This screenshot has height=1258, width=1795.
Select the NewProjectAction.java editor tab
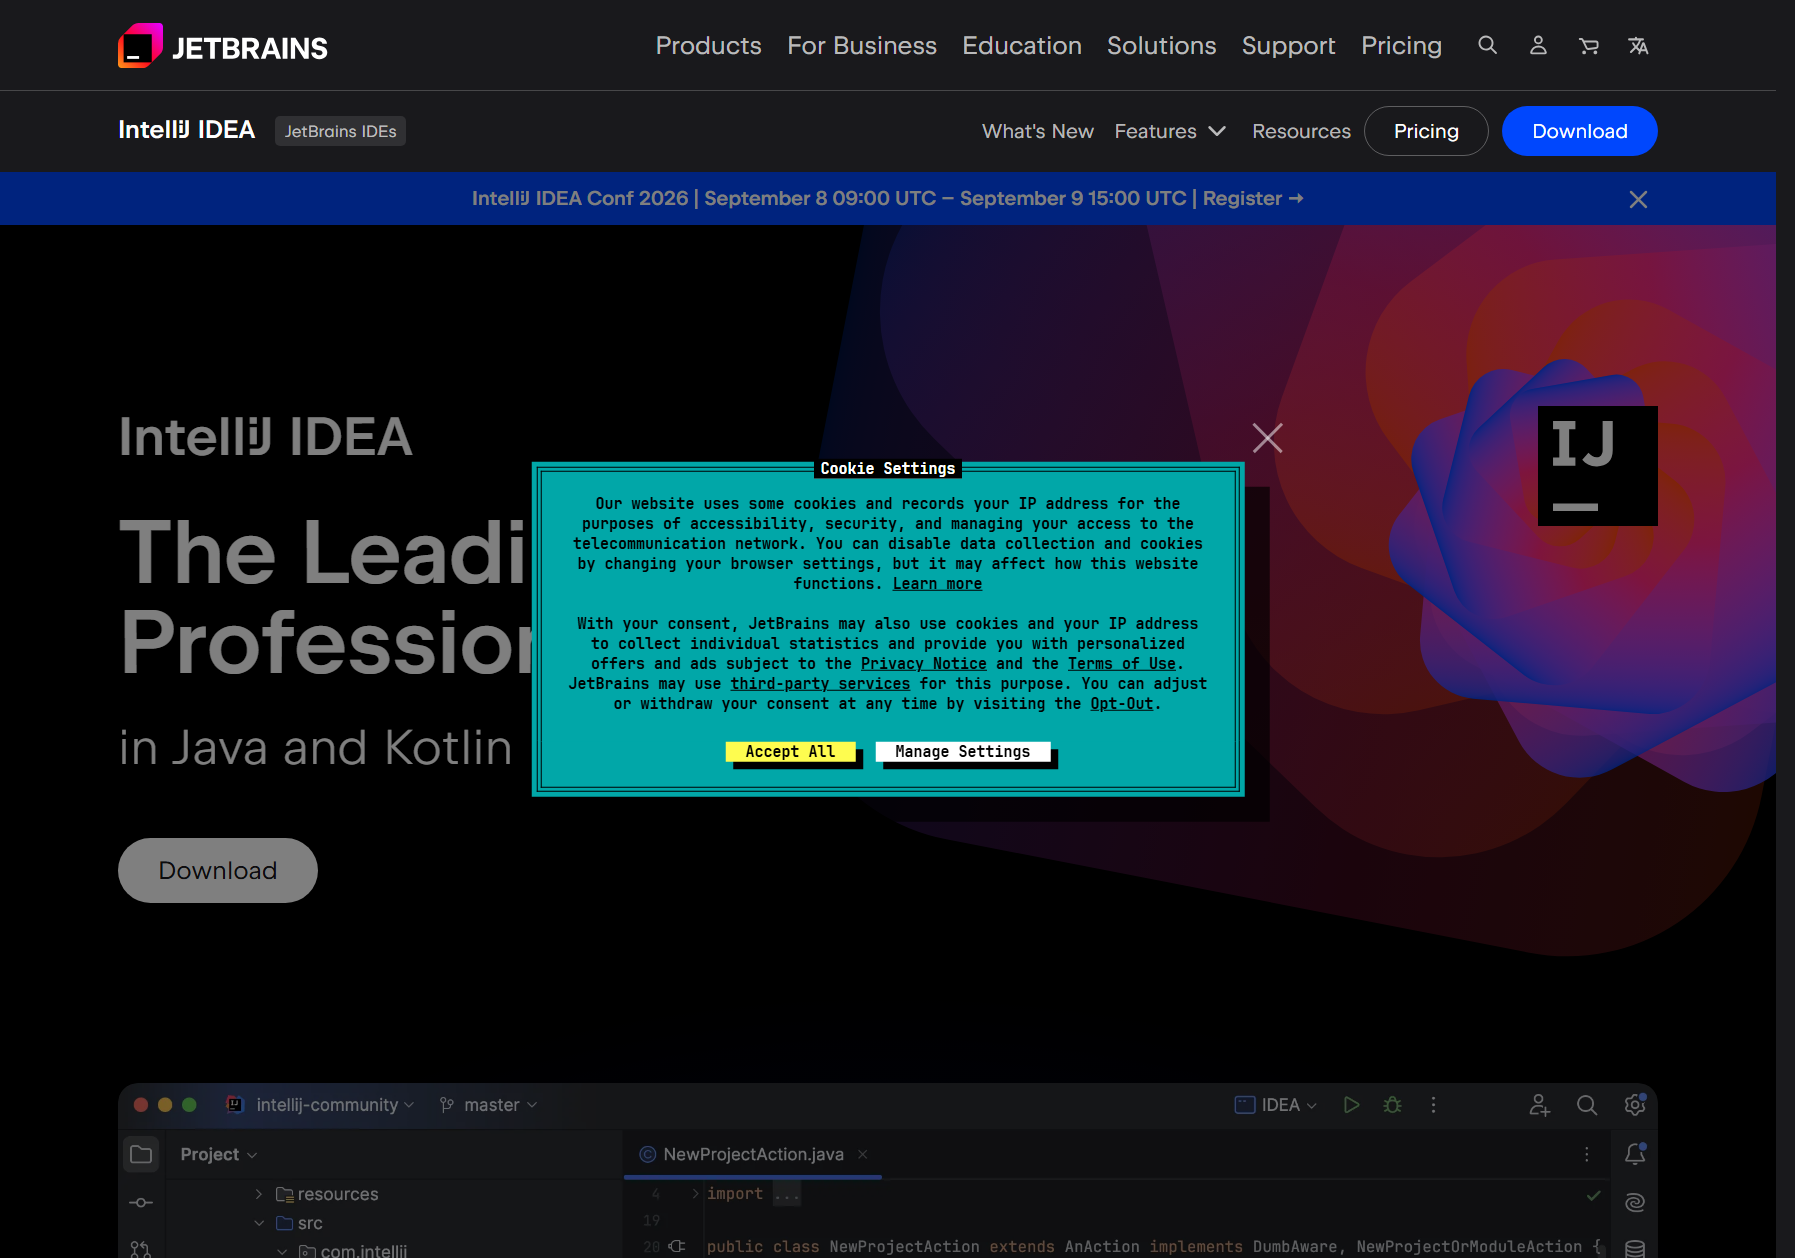752,1154
